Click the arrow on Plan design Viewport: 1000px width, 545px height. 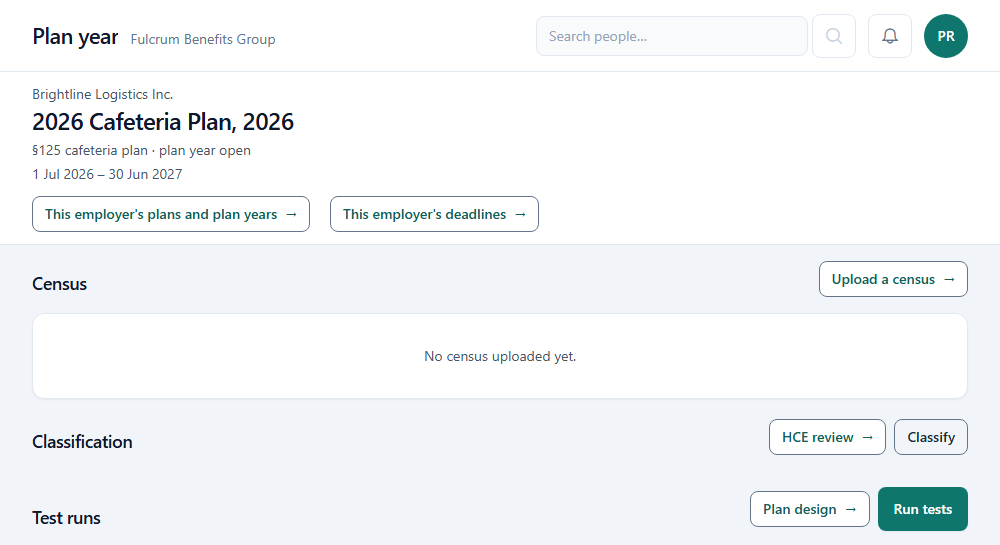click(x=851, y=509)
